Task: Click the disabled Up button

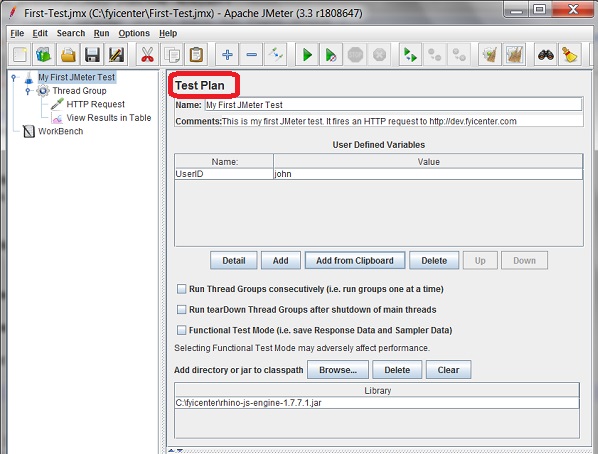Action: coord(480,260)
